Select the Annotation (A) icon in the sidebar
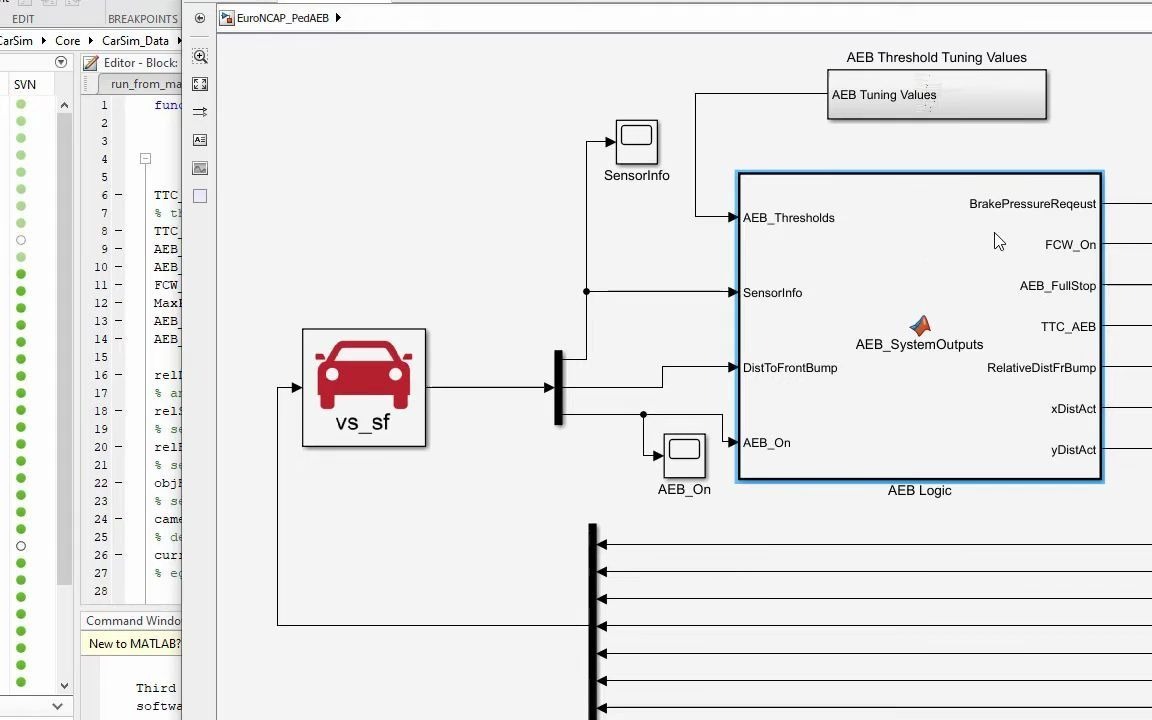This screenshot has height=720, width=1152. pyautogui.click(x=200, y=140)
